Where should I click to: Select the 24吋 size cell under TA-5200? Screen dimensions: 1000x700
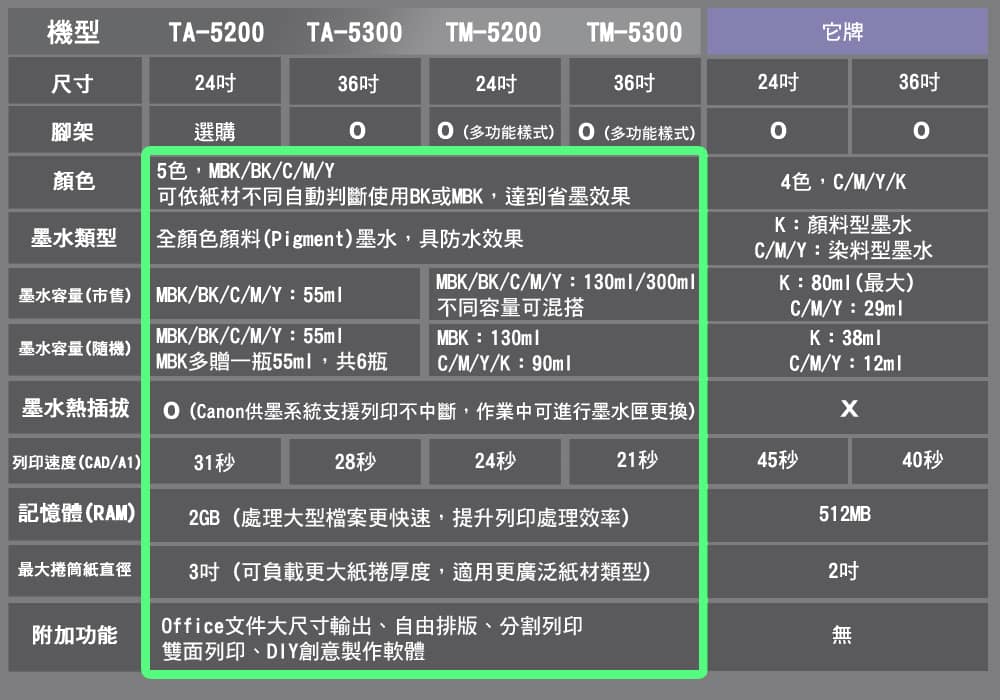(216, 82)
